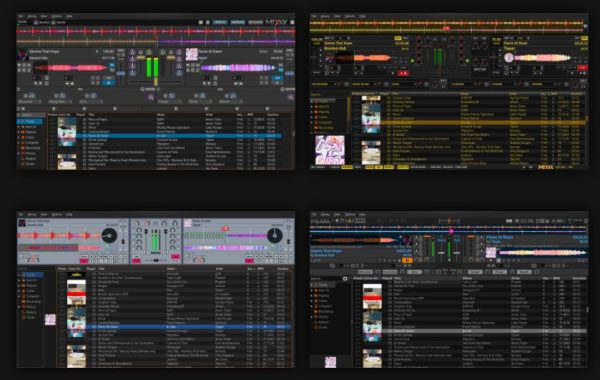Screen dimensions: 600x380
Task: Expand the Playlists node in the light-gray window
Action: [x=19, y=285]
